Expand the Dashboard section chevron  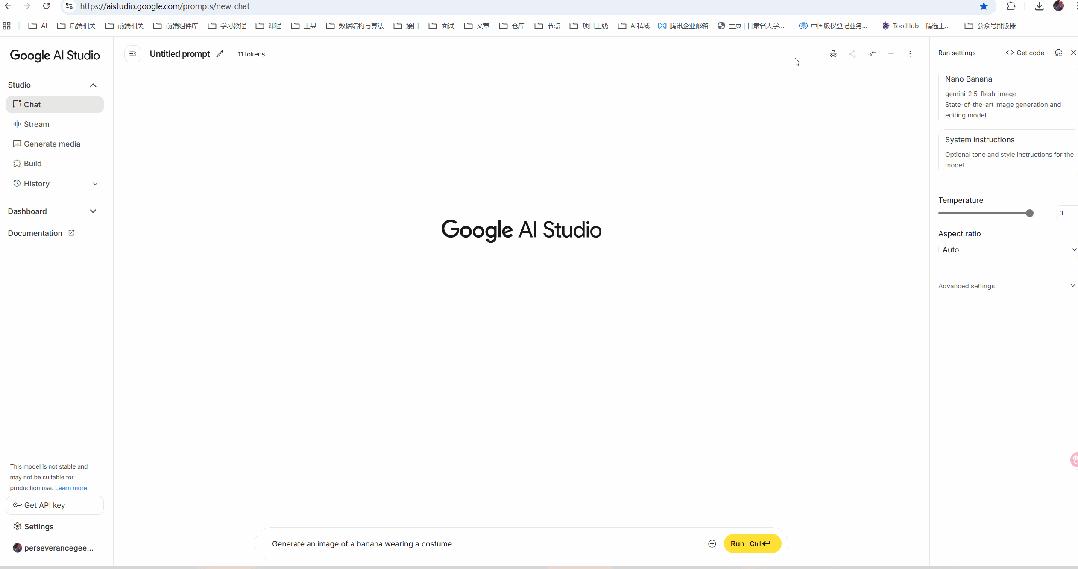pos(94,212)
